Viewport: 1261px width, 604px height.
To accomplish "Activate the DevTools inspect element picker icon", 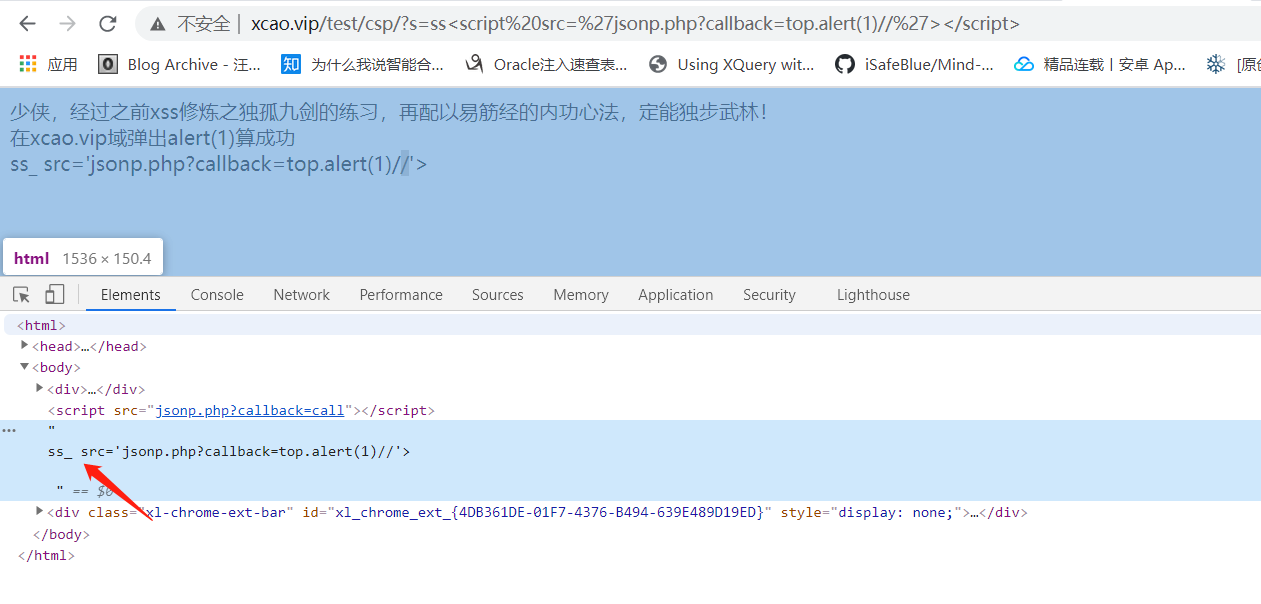I will pos(21,294).
